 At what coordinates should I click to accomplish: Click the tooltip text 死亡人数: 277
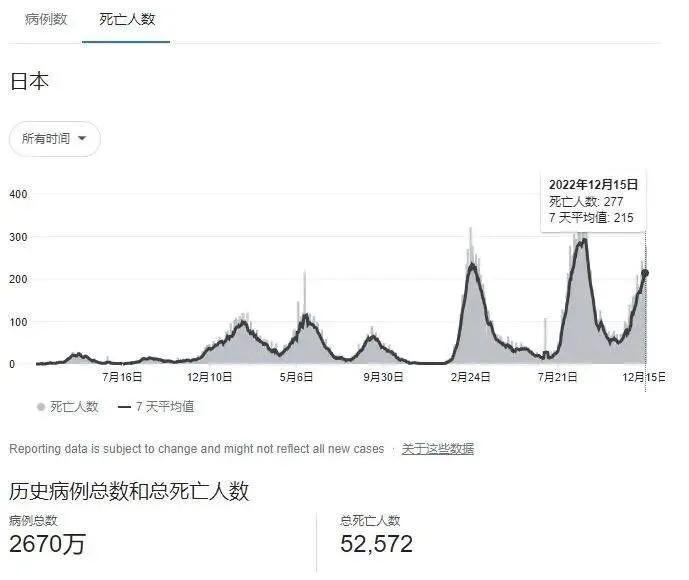tap(586, 202)
